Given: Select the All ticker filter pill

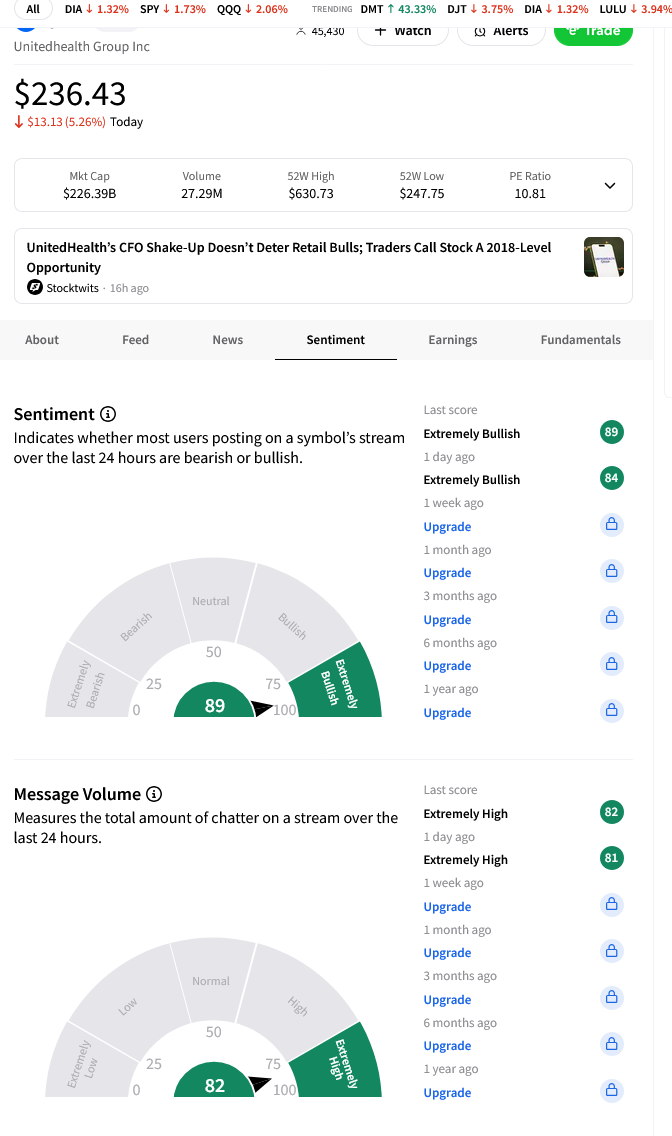Looking at the screenshot, I should (33, 9).
